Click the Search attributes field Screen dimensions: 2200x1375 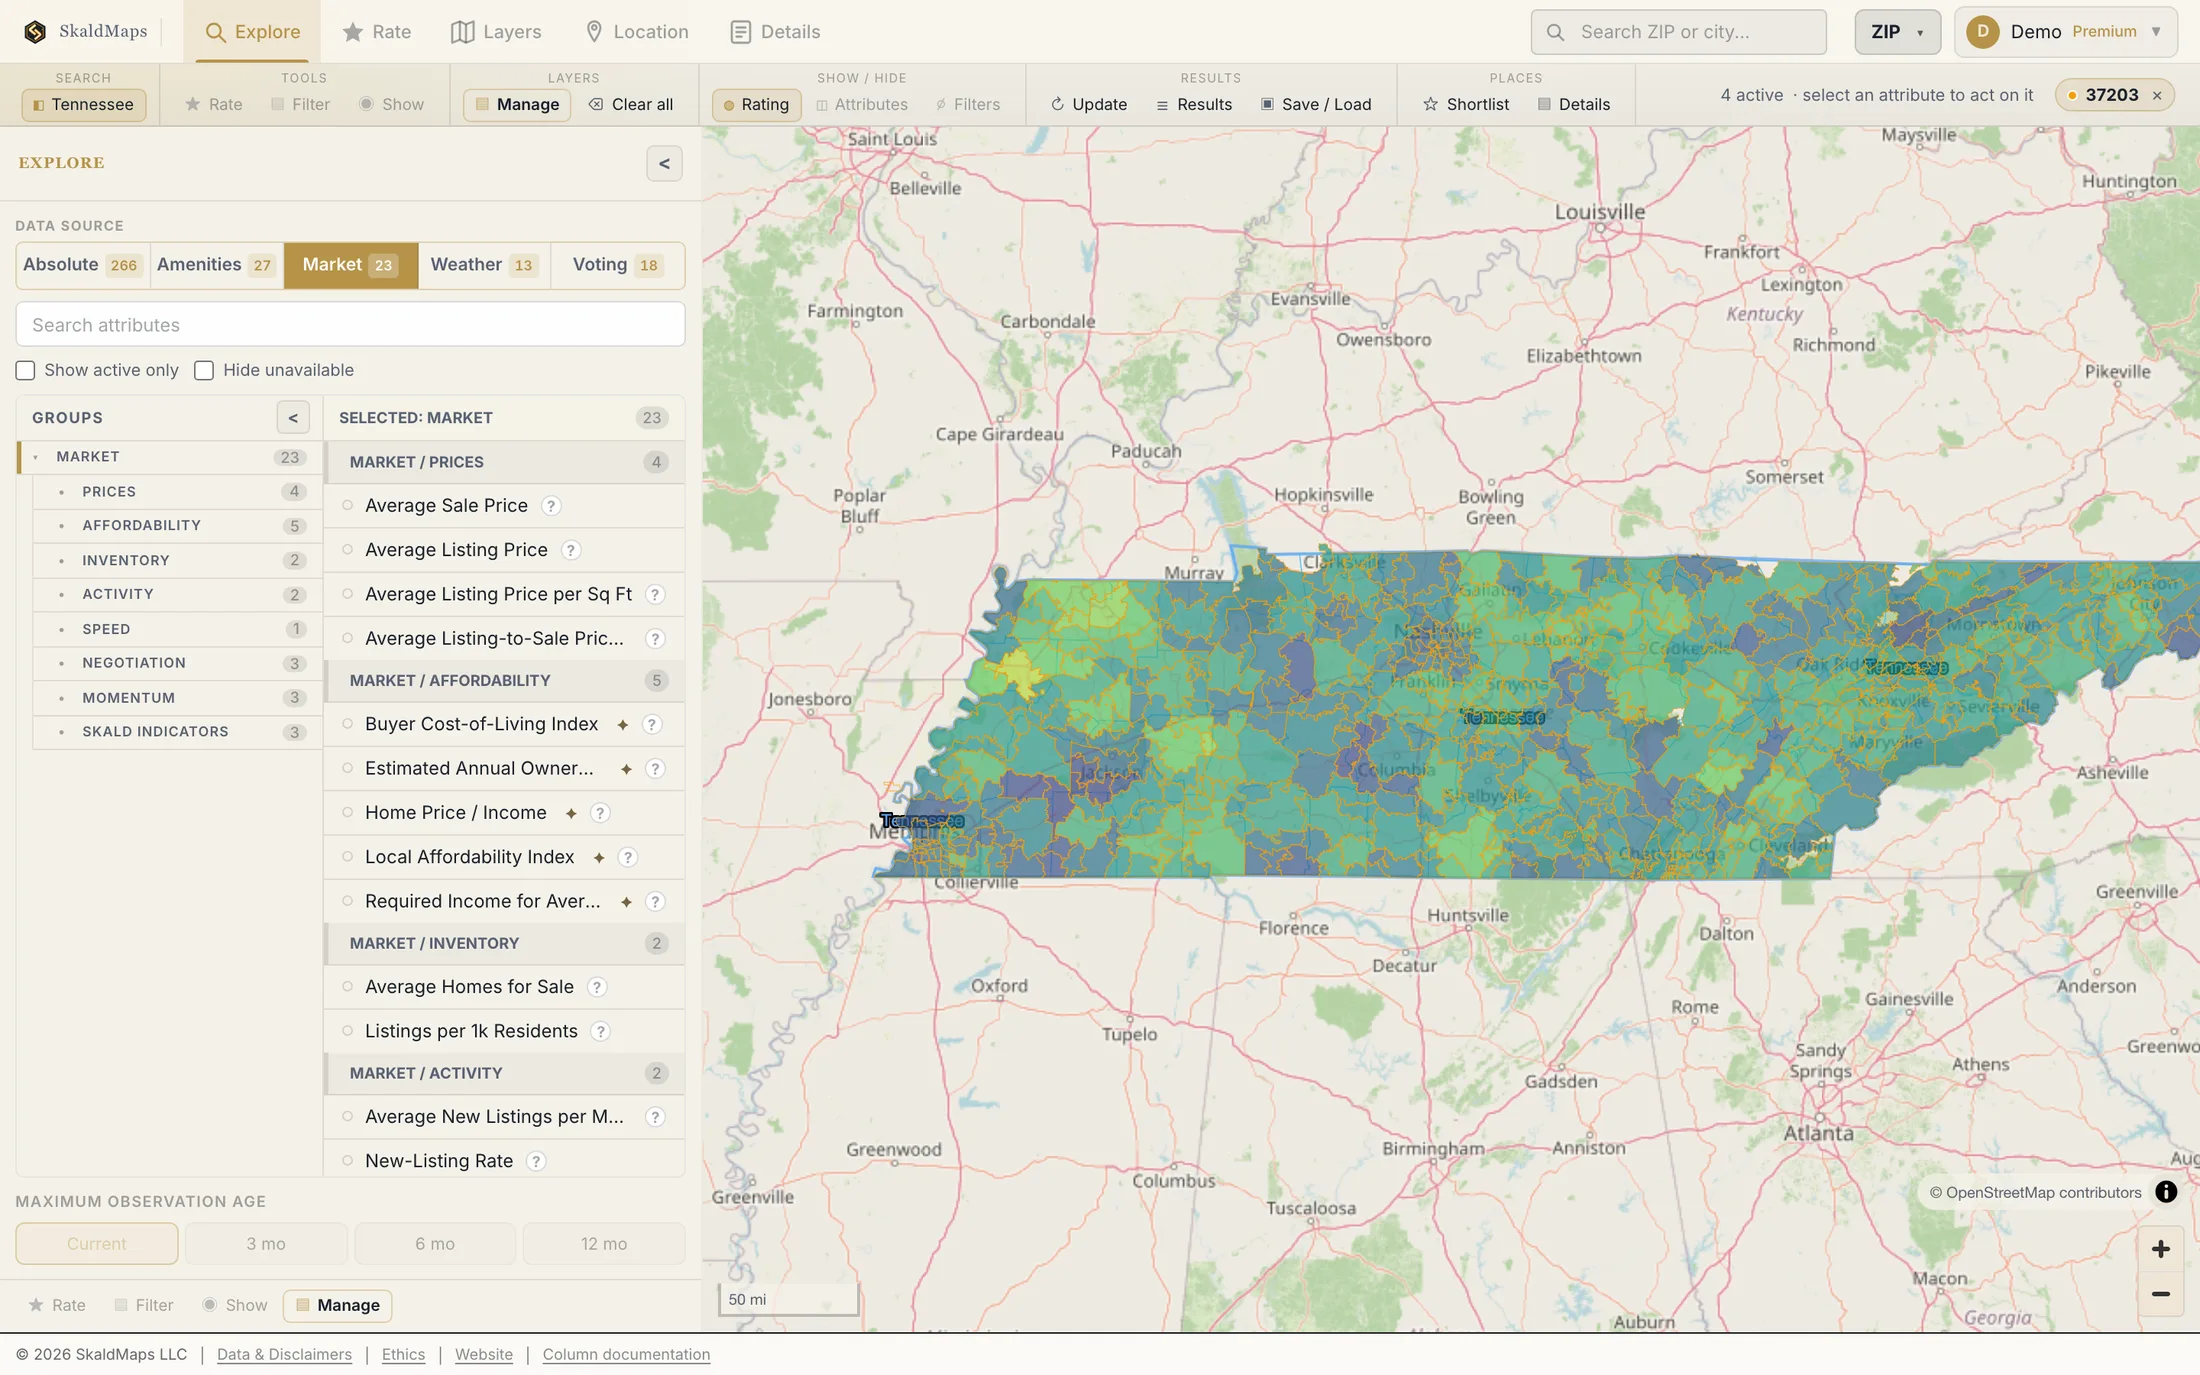click(350, 325)
